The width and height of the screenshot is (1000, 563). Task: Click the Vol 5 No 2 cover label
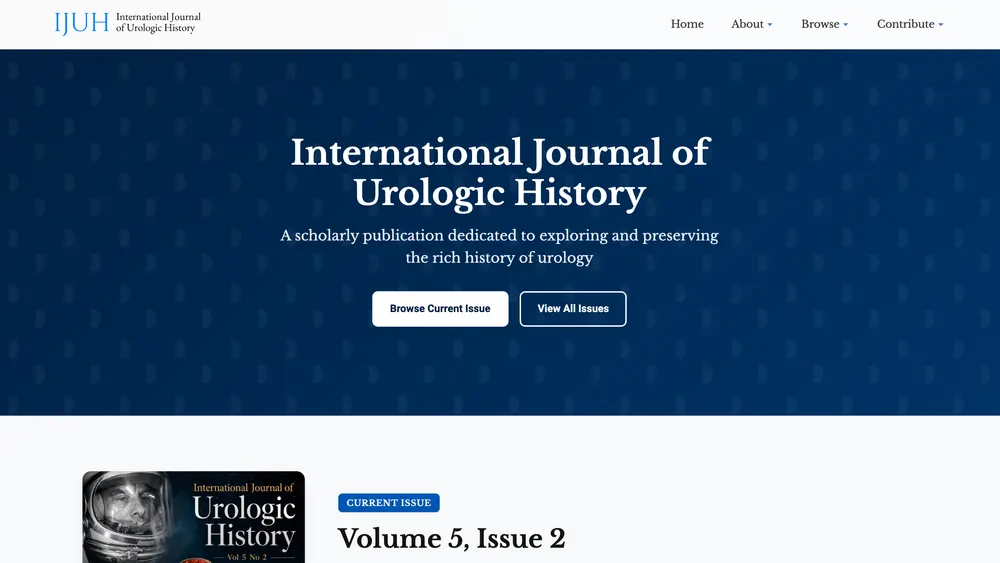247,557
